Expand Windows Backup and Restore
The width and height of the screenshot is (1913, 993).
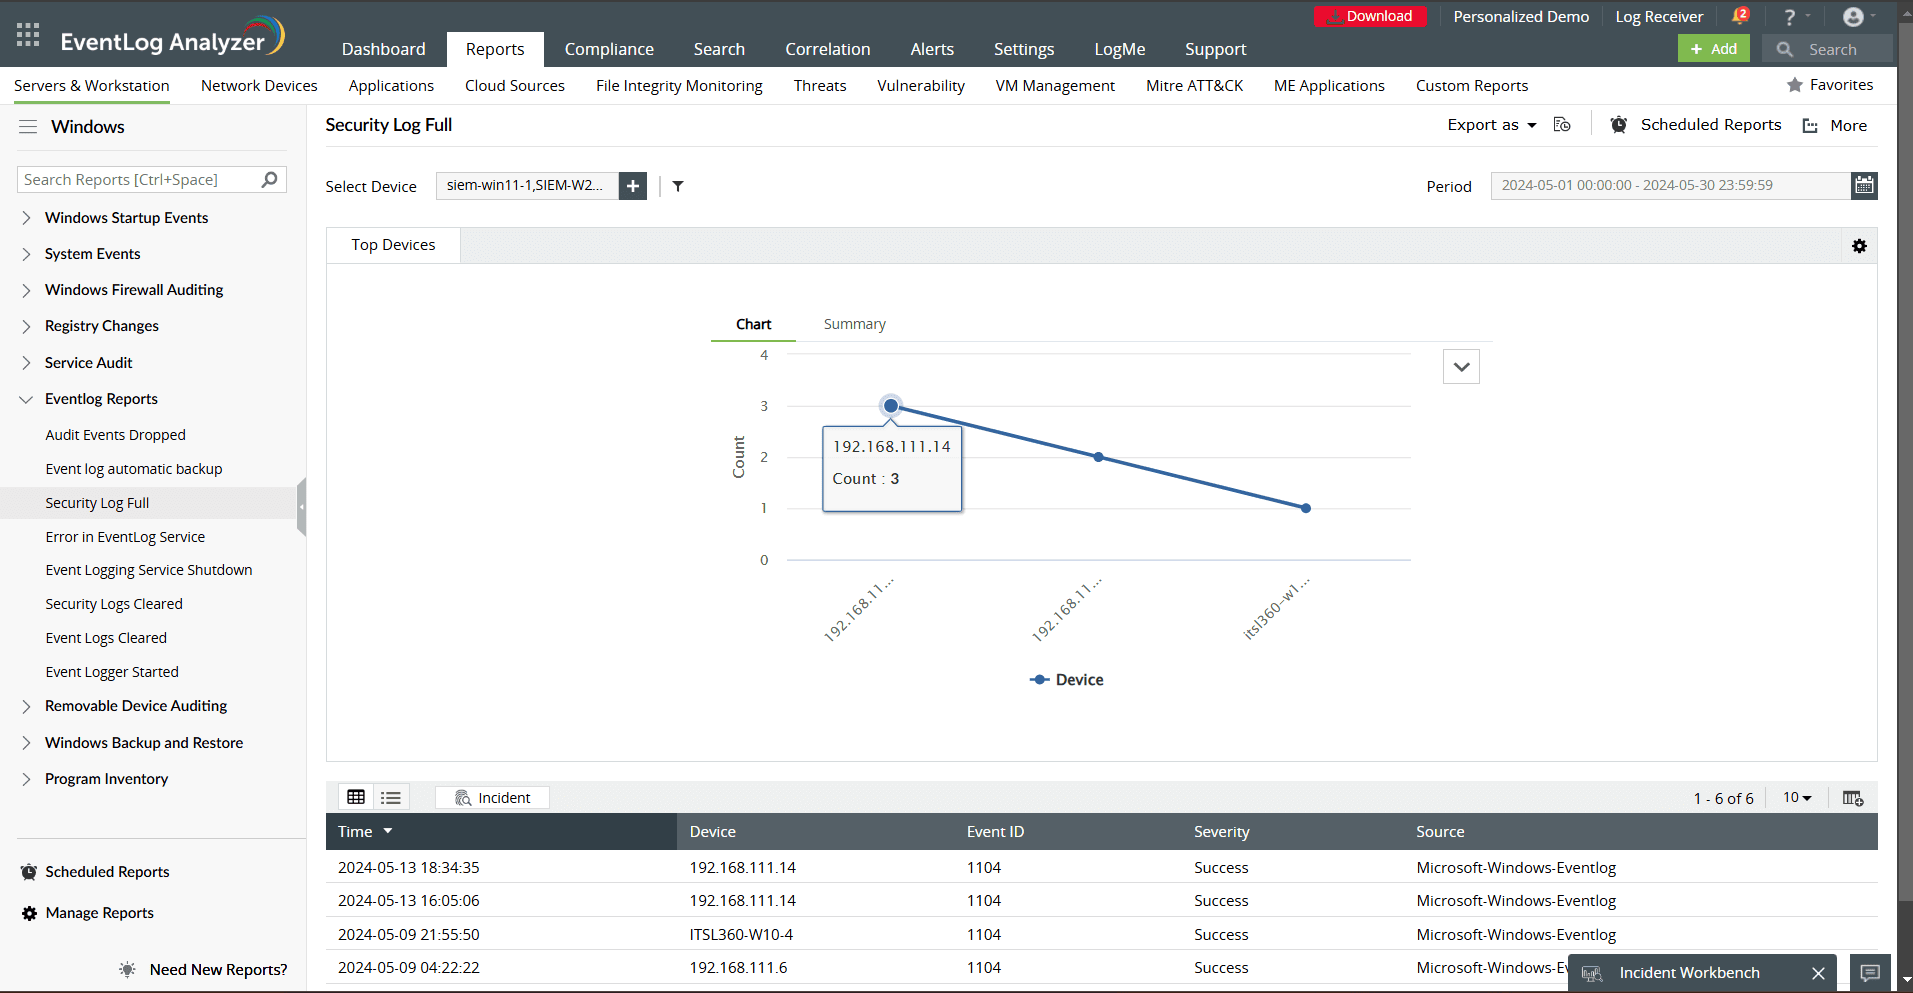26,743
